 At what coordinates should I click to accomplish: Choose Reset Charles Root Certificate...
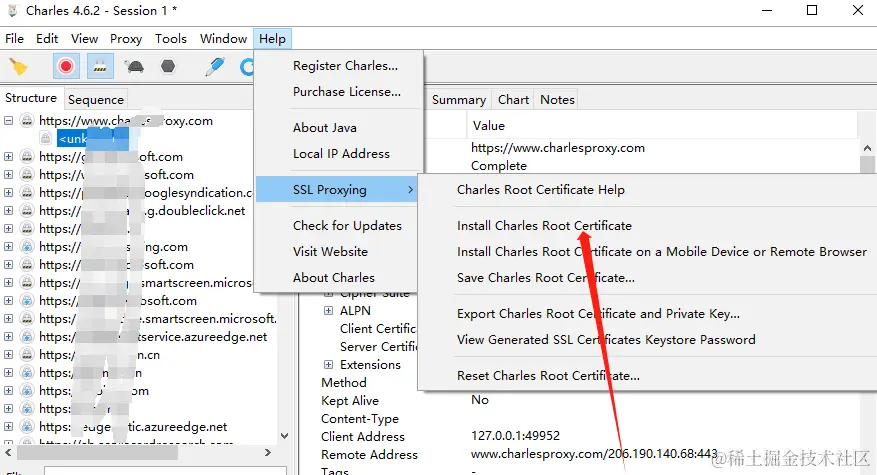tap(548, 375)
